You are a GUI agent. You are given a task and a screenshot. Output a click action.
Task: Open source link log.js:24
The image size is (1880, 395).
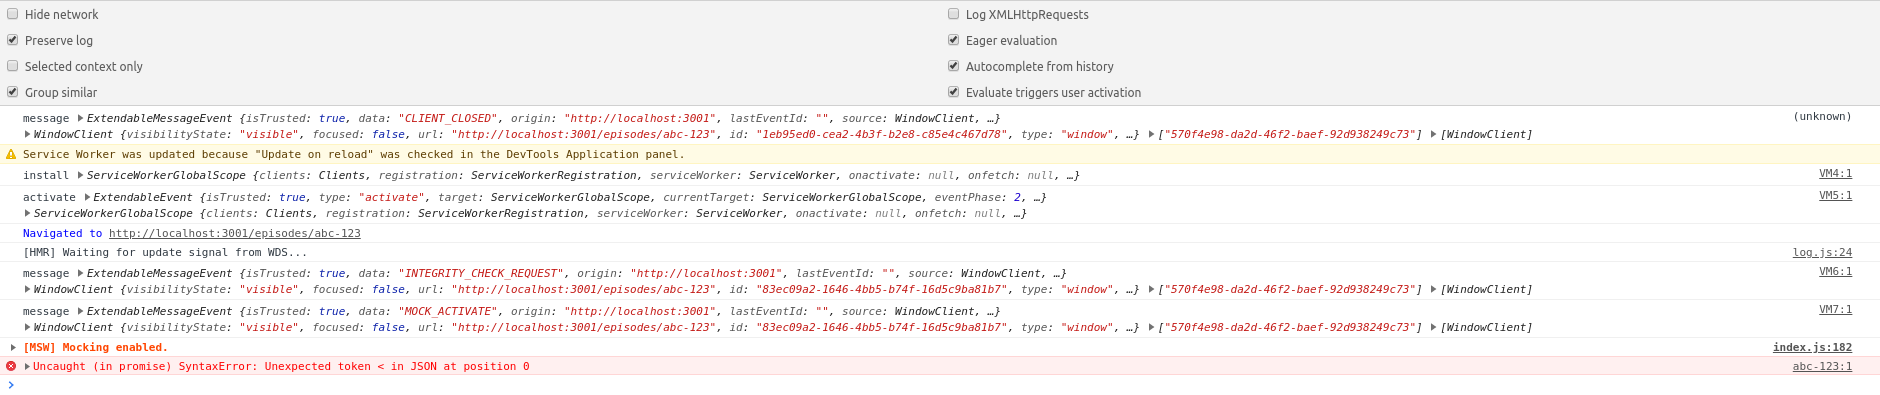click(x=1822, y=252)
